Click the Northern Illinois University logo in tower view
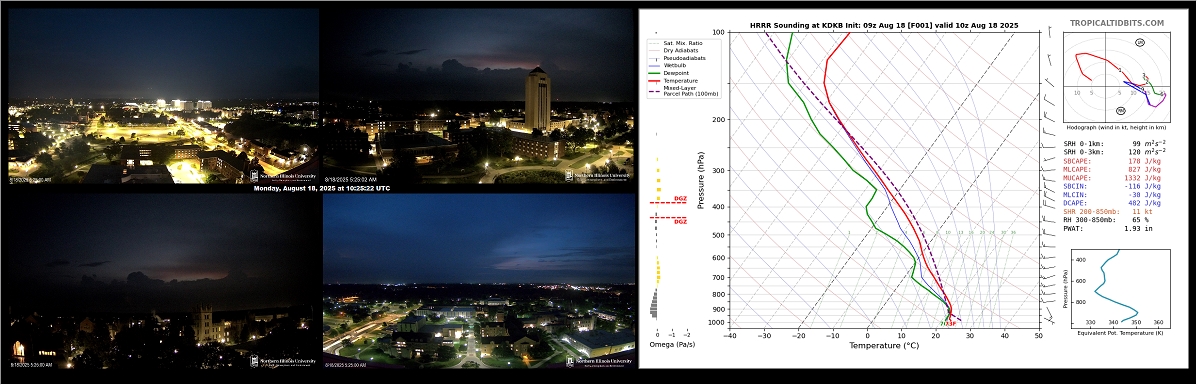The width and height of the screenshot is (1197, 385). pyautogui.click(x=598, y=175)
